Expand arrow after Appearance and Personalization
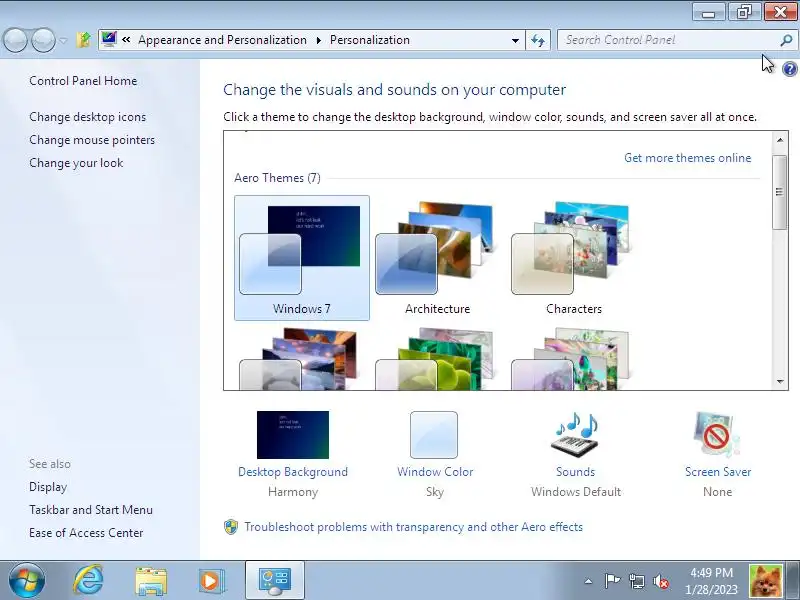800x600 pixels. click(319, 40)
